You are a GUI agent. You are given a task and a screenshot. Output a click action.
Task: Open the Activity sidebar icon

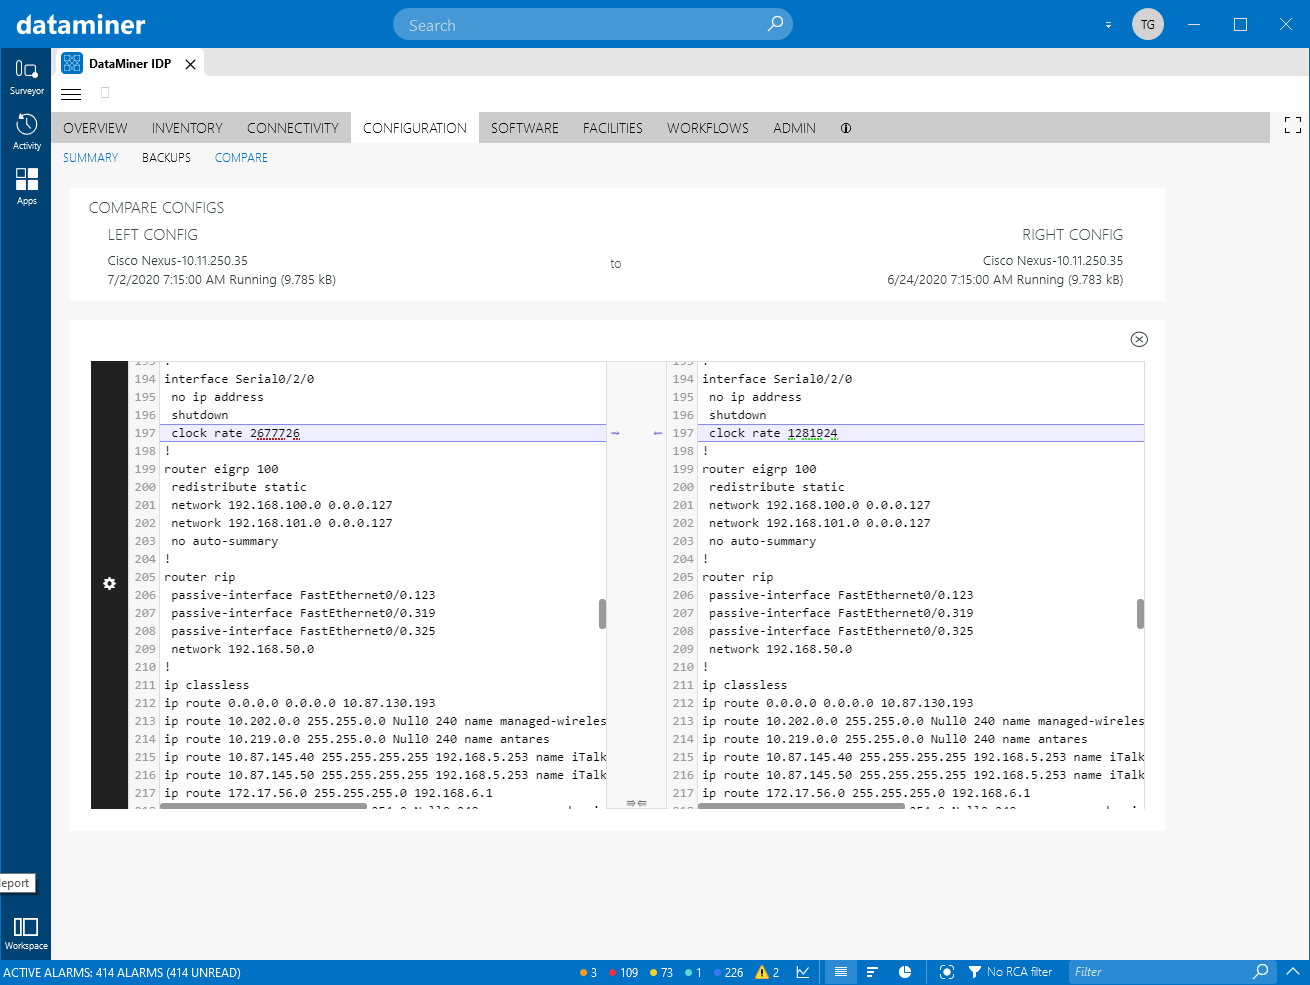[x=26, y=131]
